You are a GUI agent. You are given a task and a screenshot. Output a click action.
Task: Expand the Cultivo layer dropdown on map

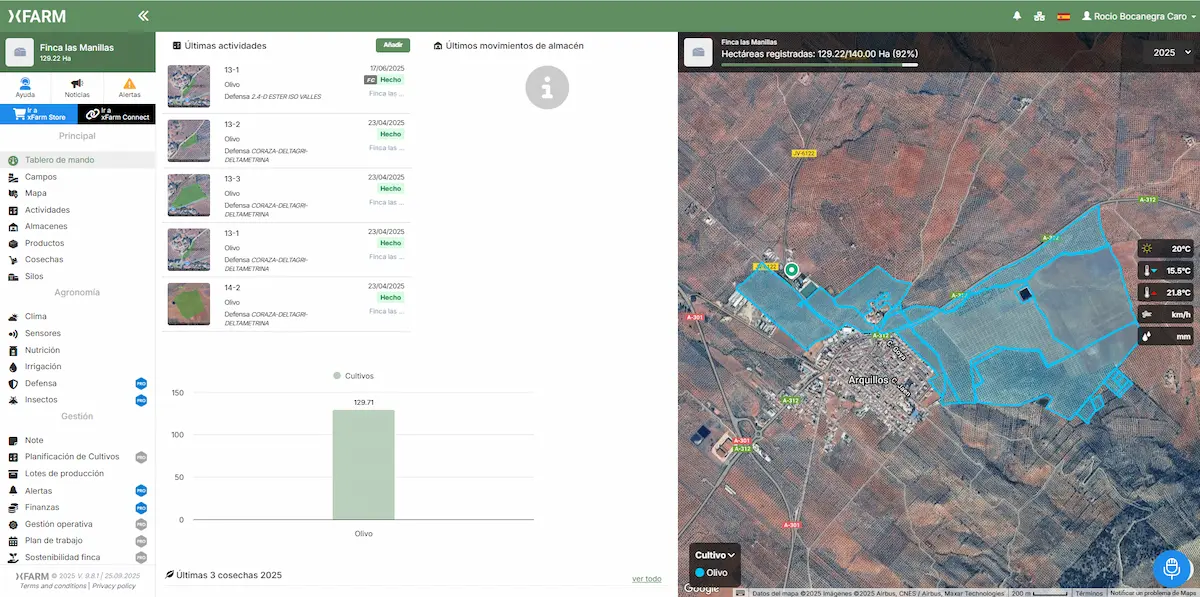click(x=715, y=555)
